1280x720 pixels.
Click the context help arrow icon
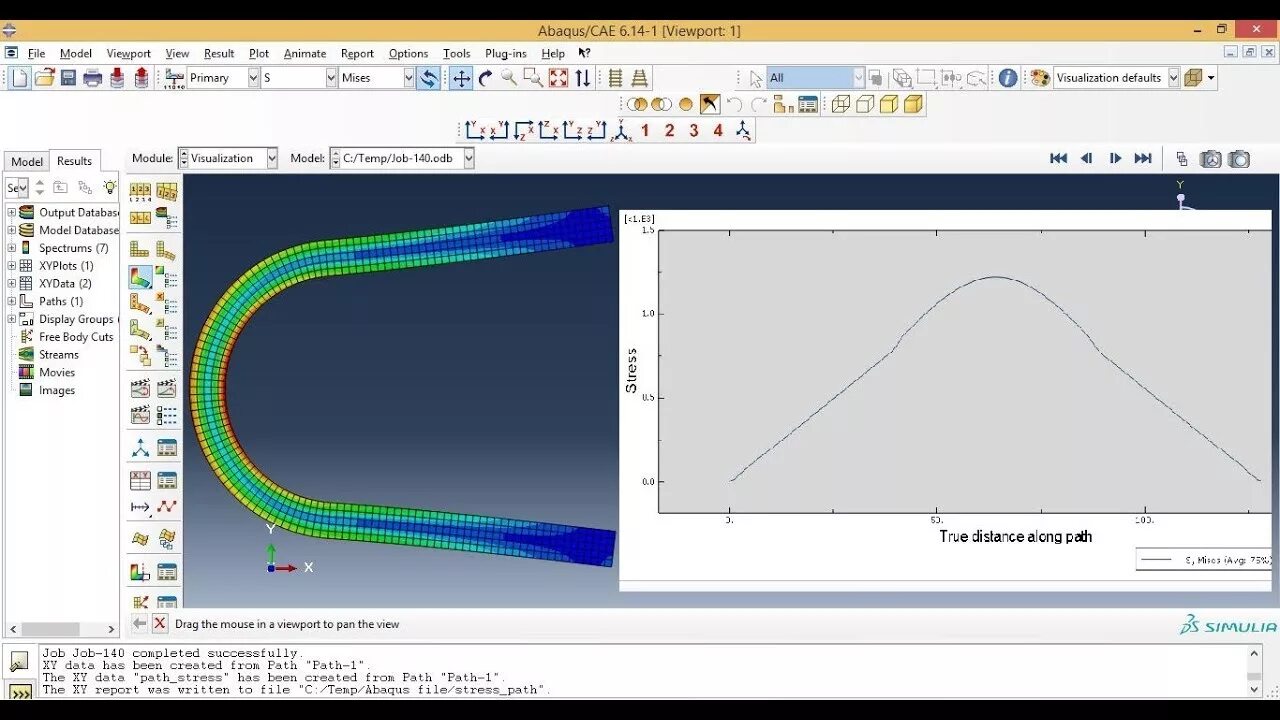pyautogui.click(x=584, y=54)
